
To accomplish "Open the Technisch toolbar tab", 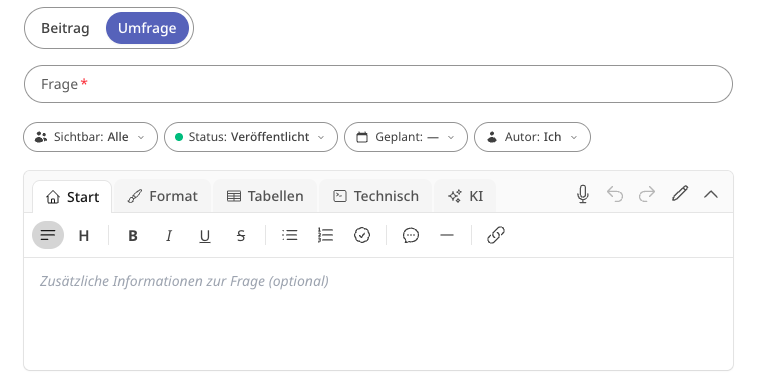I will (376, 196).
